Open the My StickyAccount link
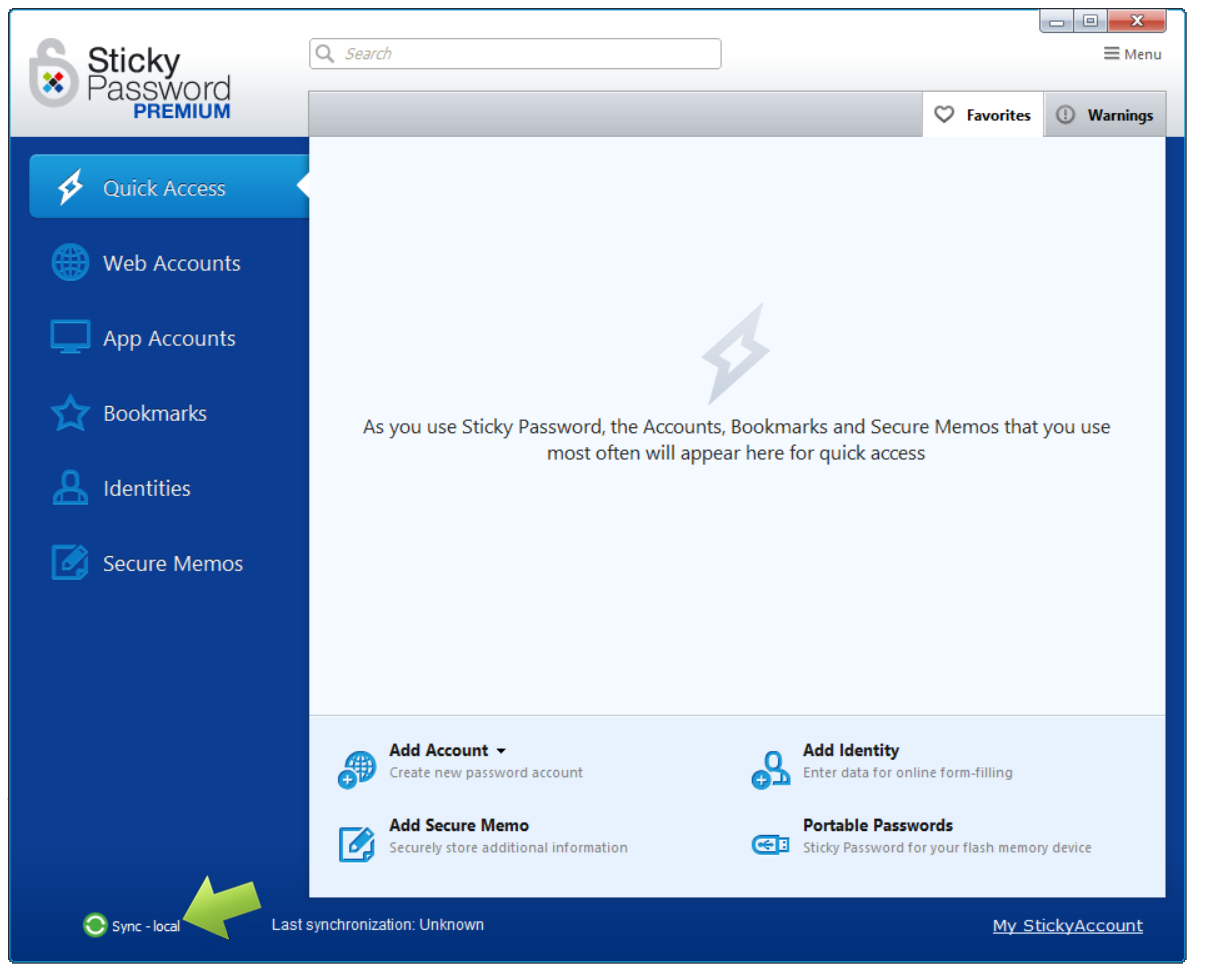This screenshot has height=971, width=1208. 1068,926
